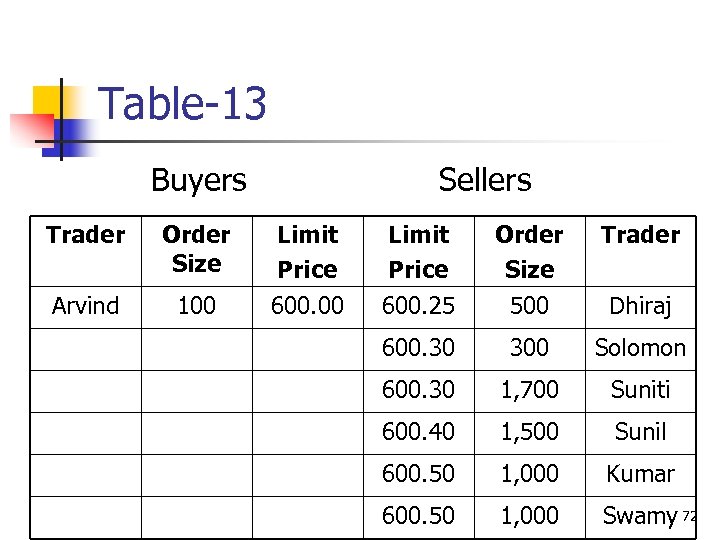The height and width of the screenshot is (540, 720).
Task: Click the Arvind trader cell
Action: [x=85, y=306]
